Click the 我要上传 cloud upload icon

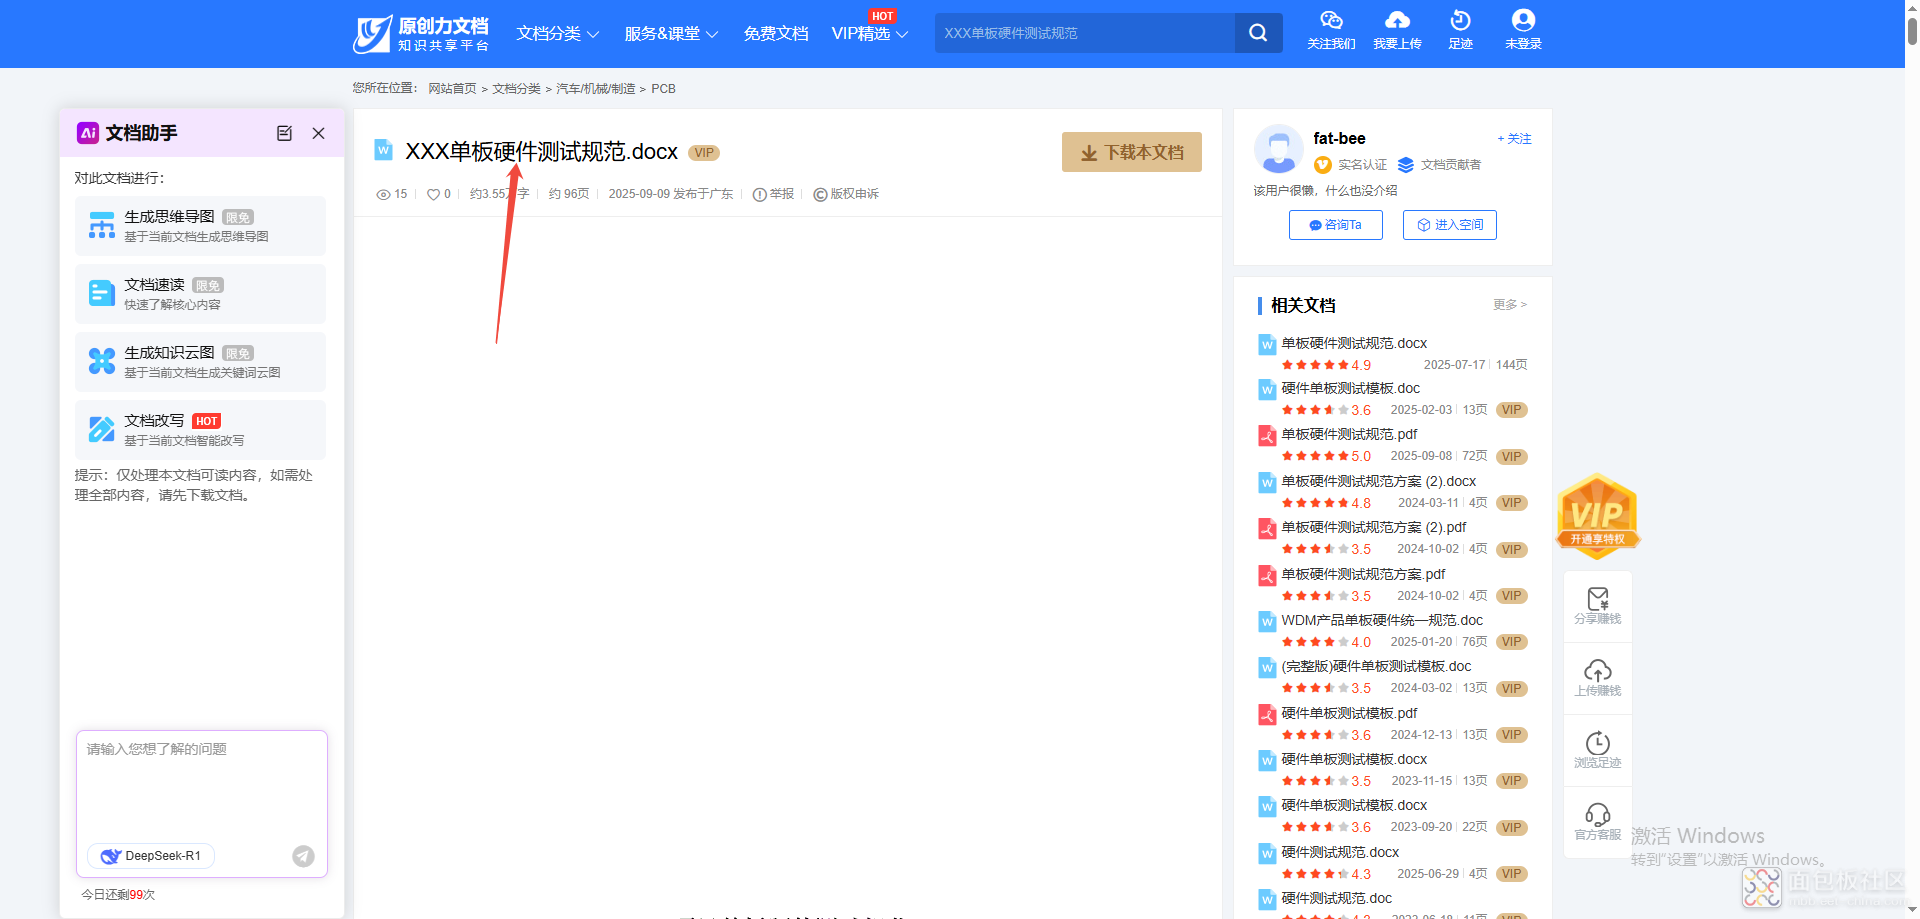click(1397, 22)
